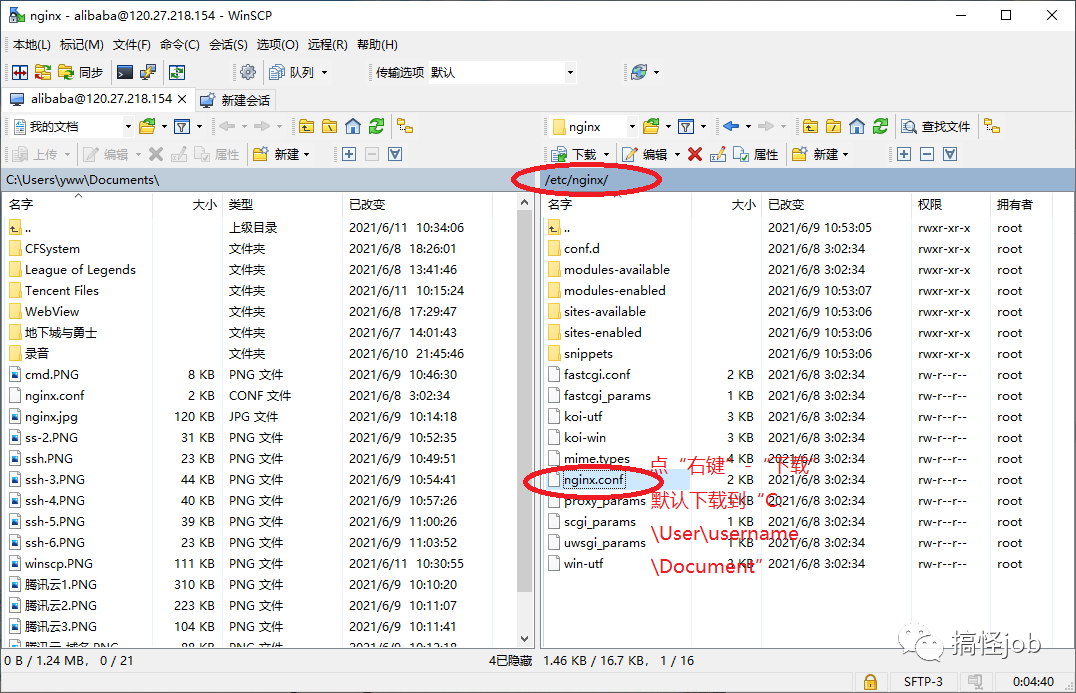Image resolution: width=1076 pixels, height=693 pixels.
Task: Click the status bar lock icon
Action: [870, 681]
